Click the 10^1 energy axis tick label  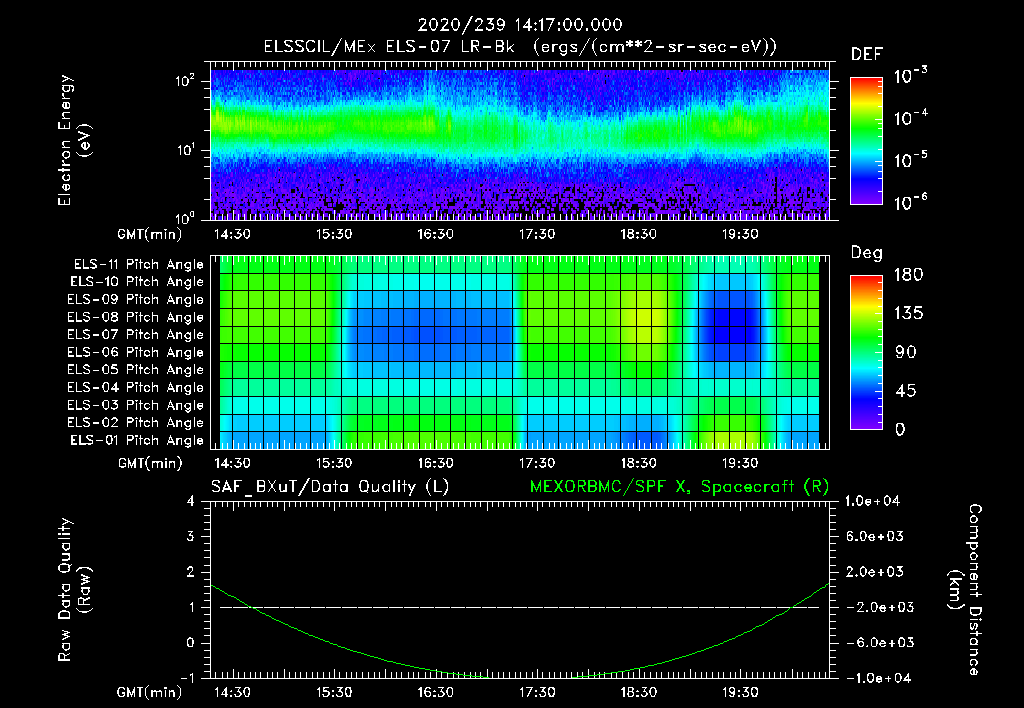point(185,150)
